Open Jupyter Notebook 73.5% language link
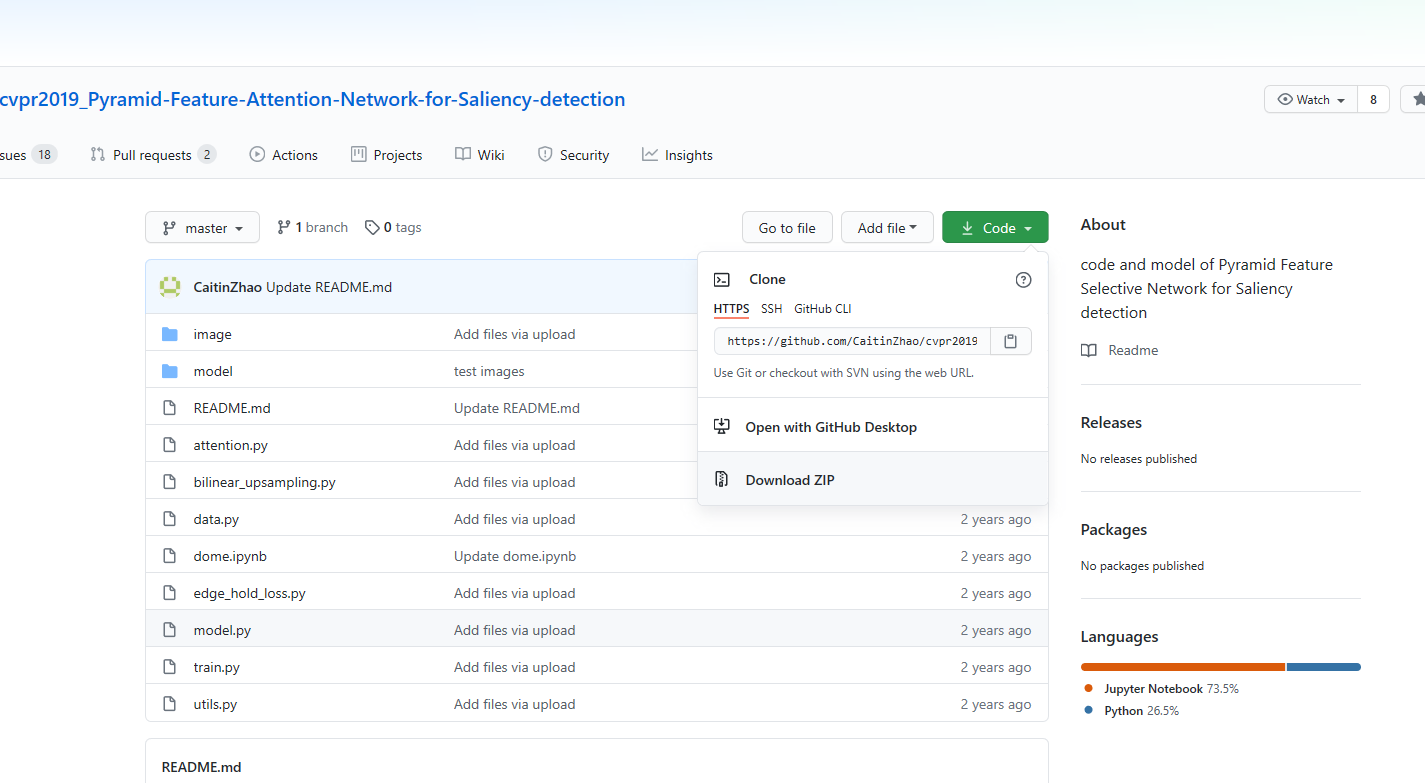This screenshot has width=1425, height=783. point(1171,689)
